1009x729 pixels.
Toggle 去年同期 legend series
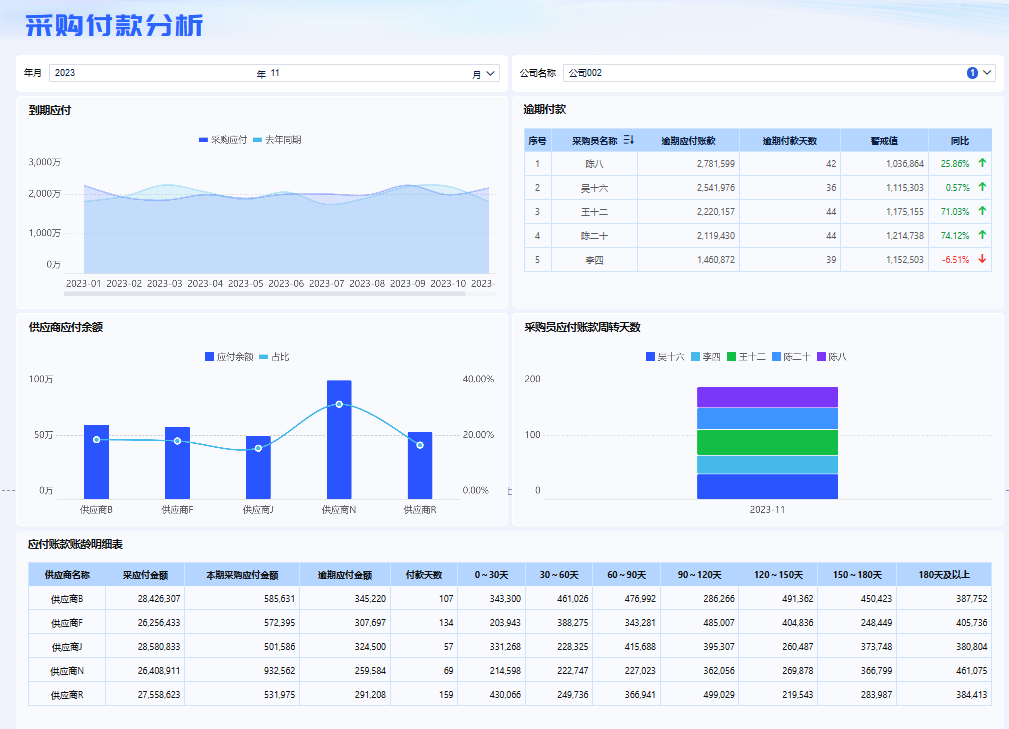(277, 140)
